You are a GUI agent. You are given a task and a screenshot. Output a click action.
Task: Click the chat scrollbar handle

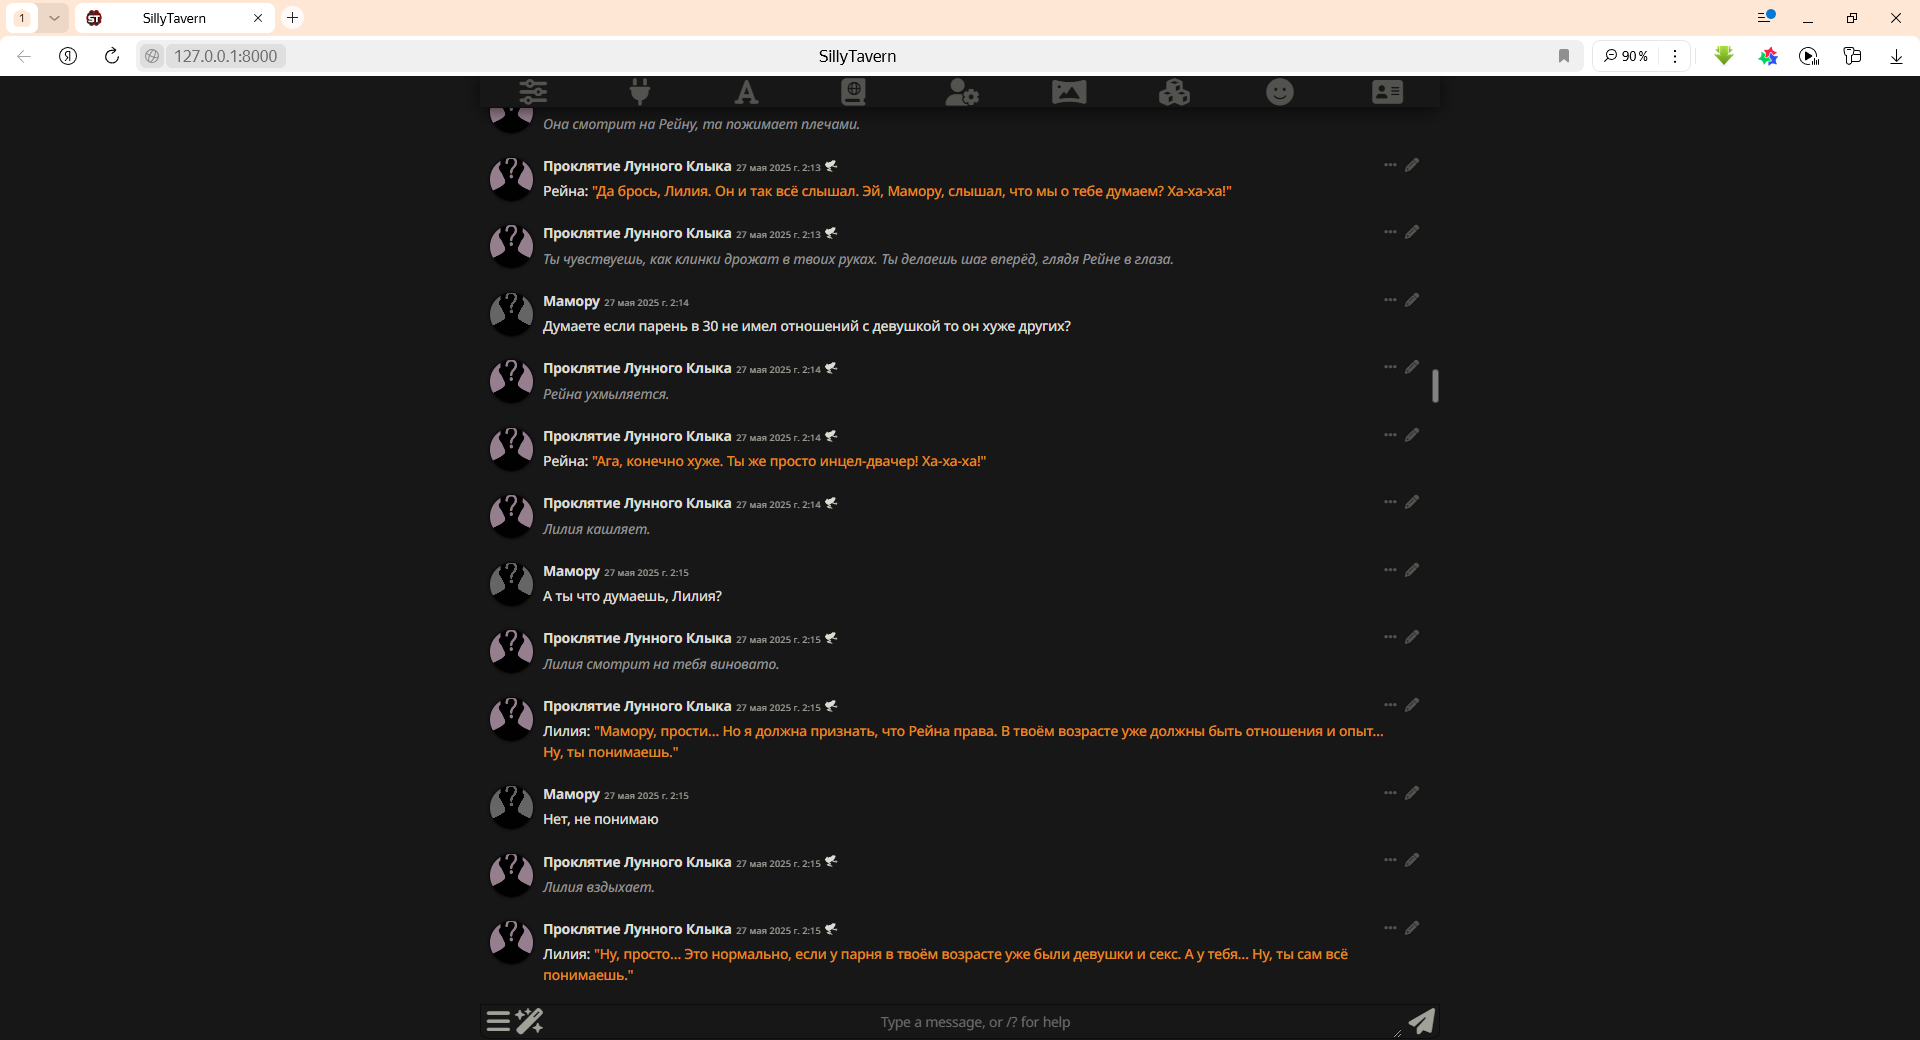(x=1435, y=386)
